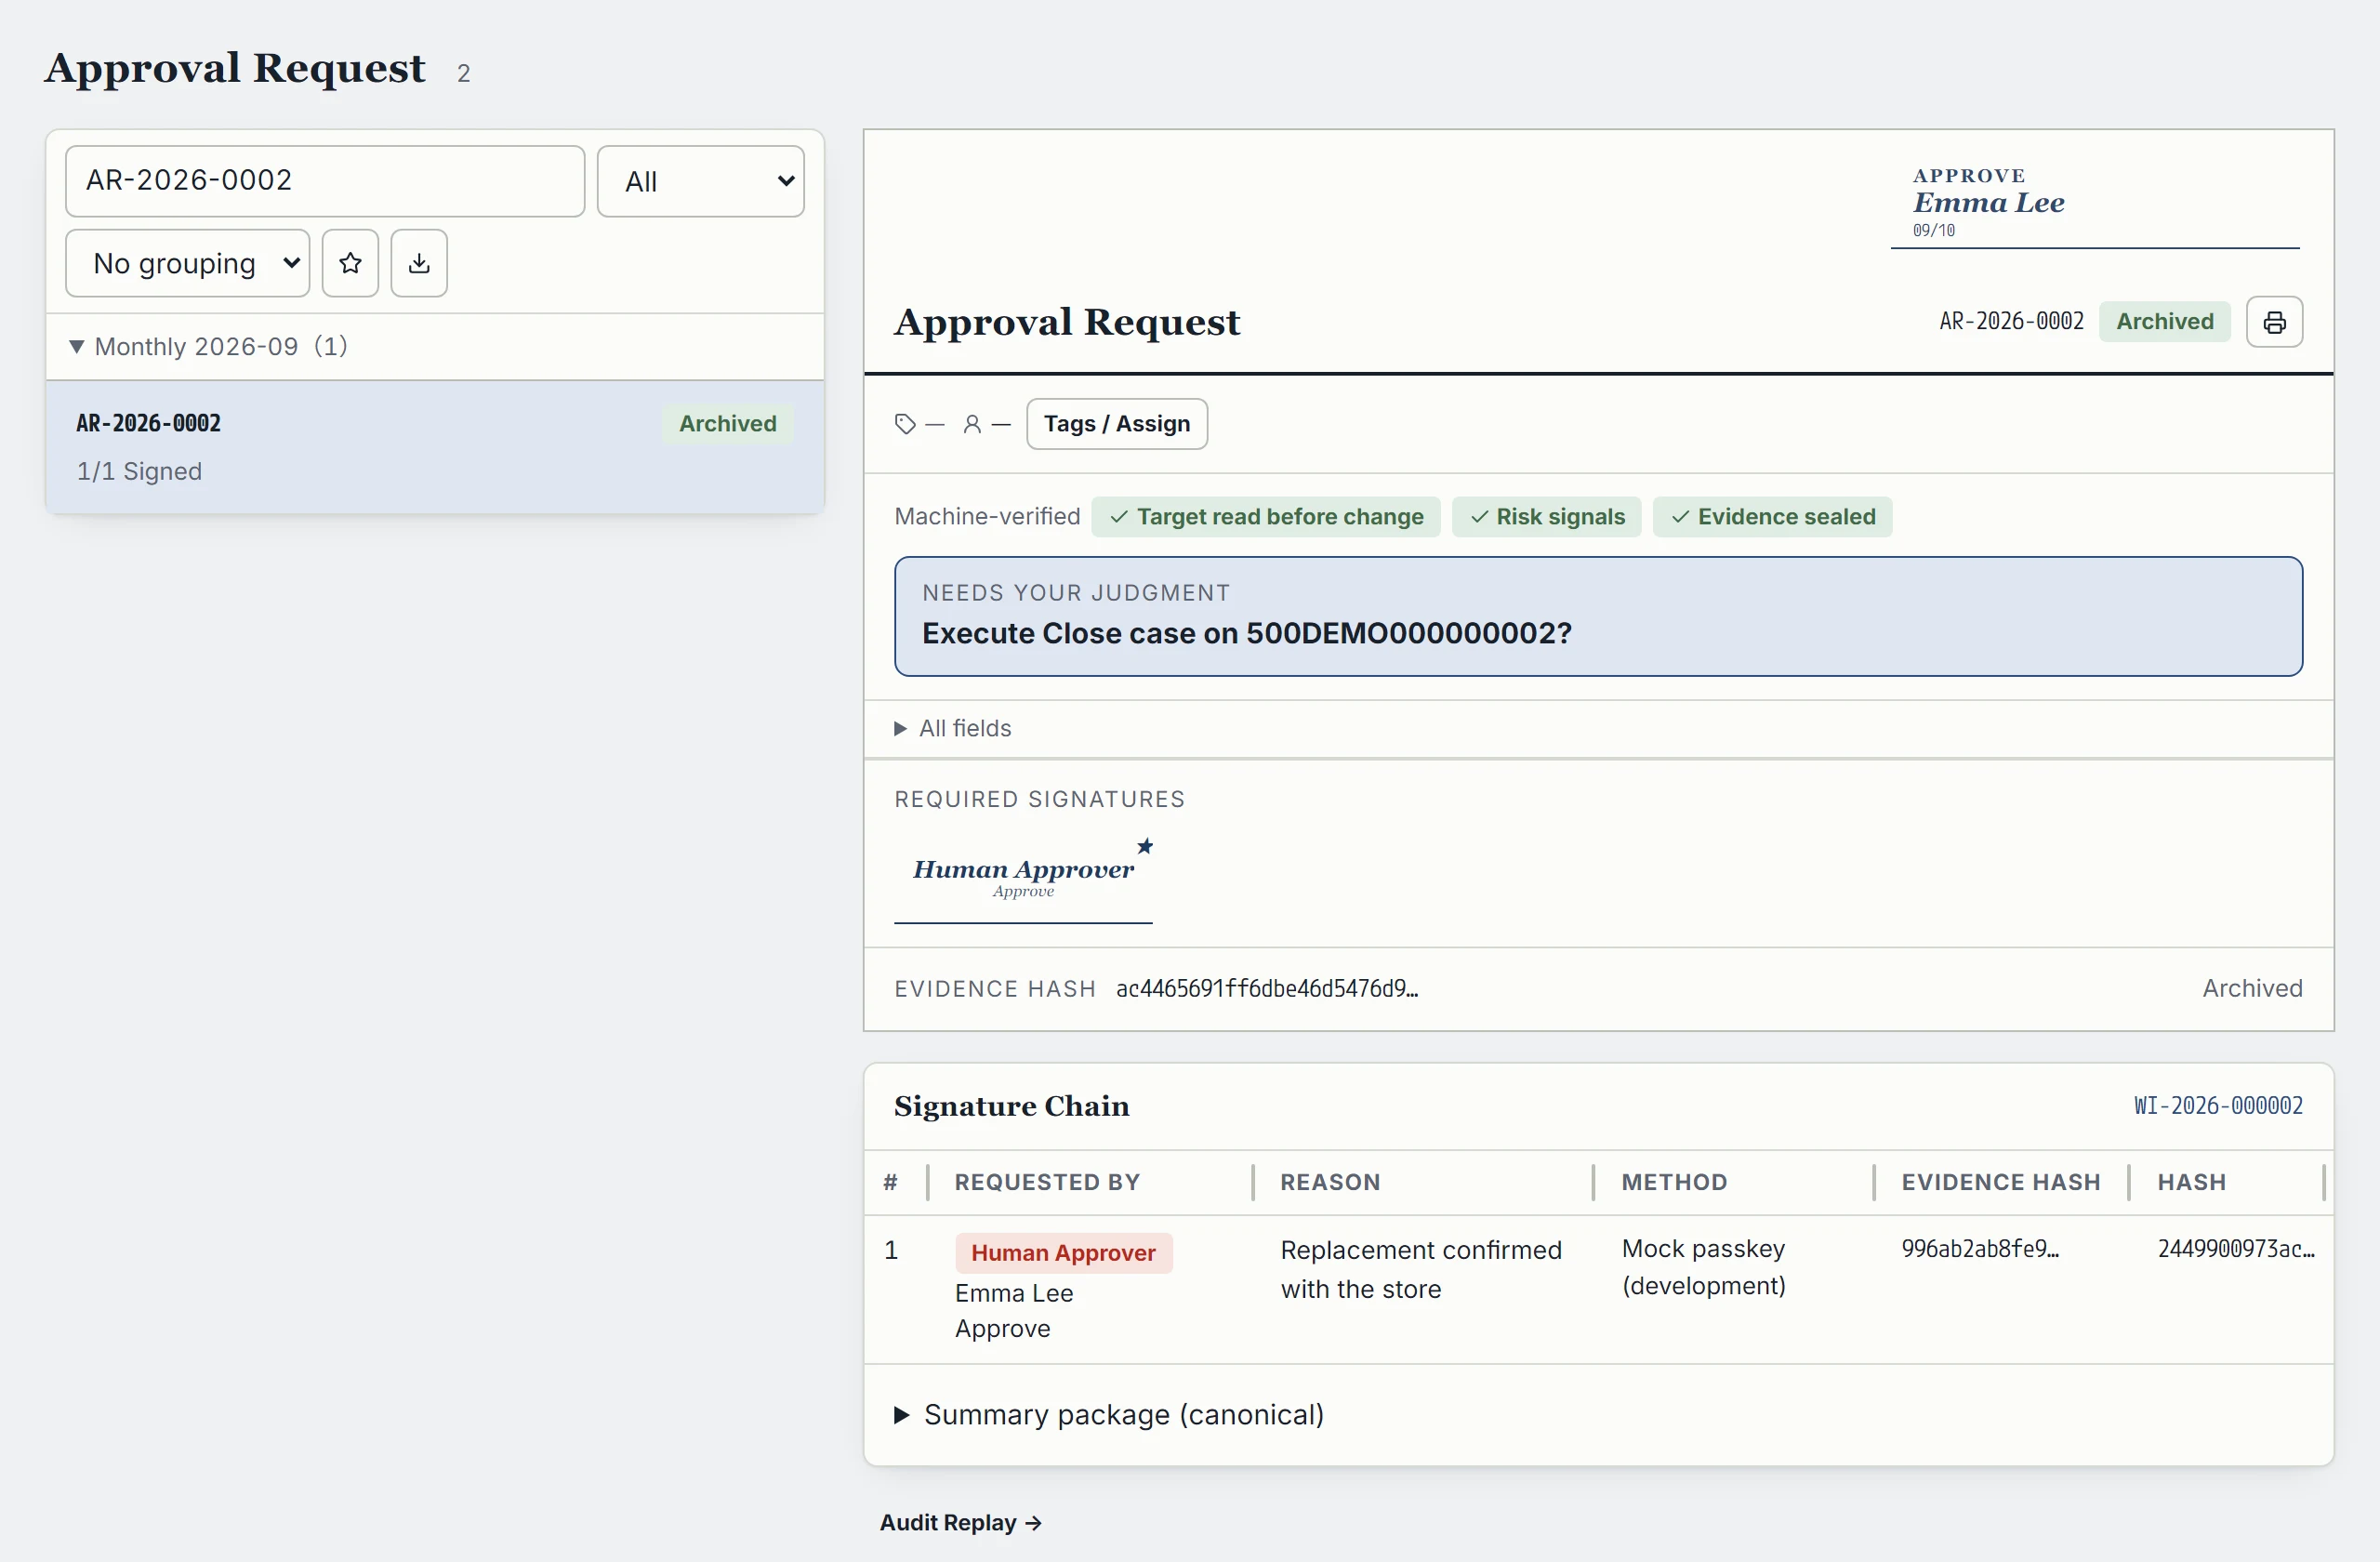This screenshot has width=2380, height=1562.
Task: Click the Evidence sealed checkmark badge
Action: coord(1772,517)
